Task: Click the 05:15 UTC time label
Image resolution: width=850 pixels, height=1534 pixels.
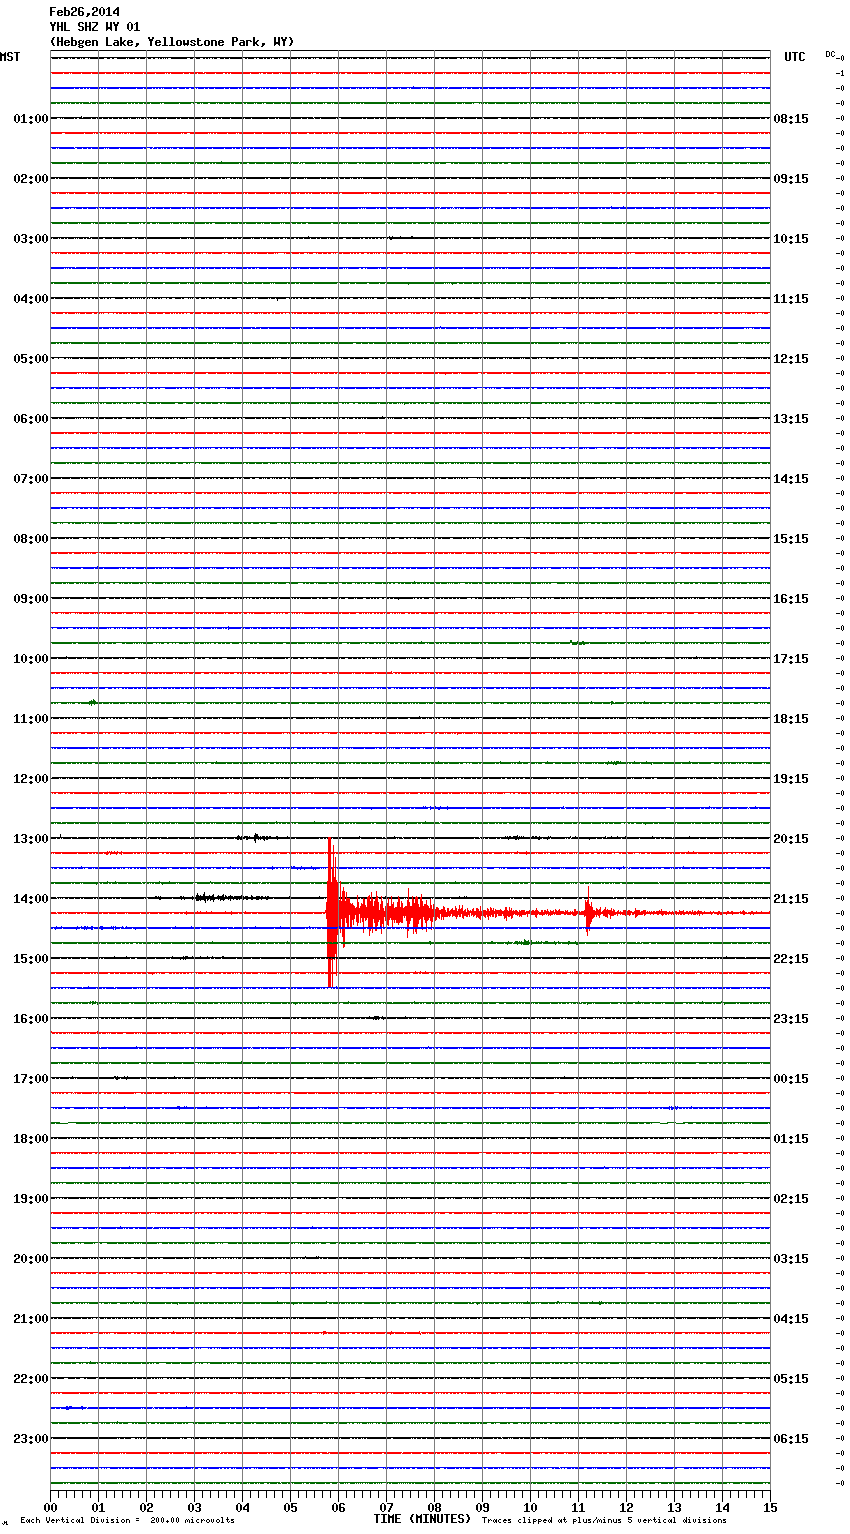Action: tap(791, 1379)
